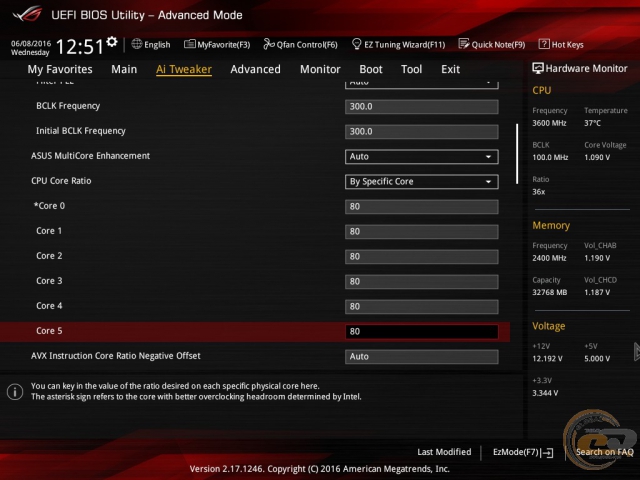The height and width of the screenshot is (480, 640).
Task: Open clock settings gear icon
Action: point(112,42)
